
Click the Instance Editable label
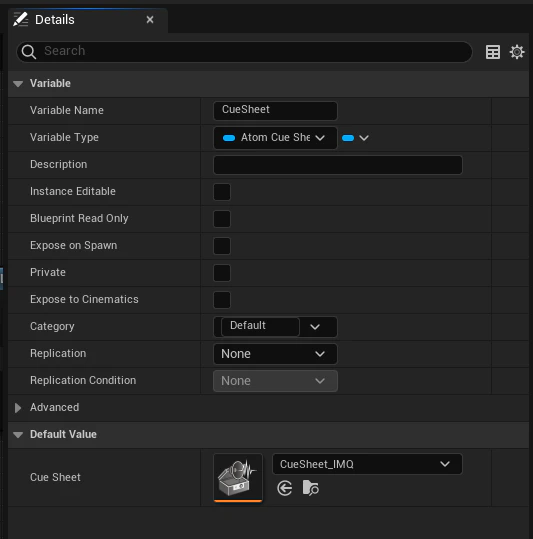[73, 191]
